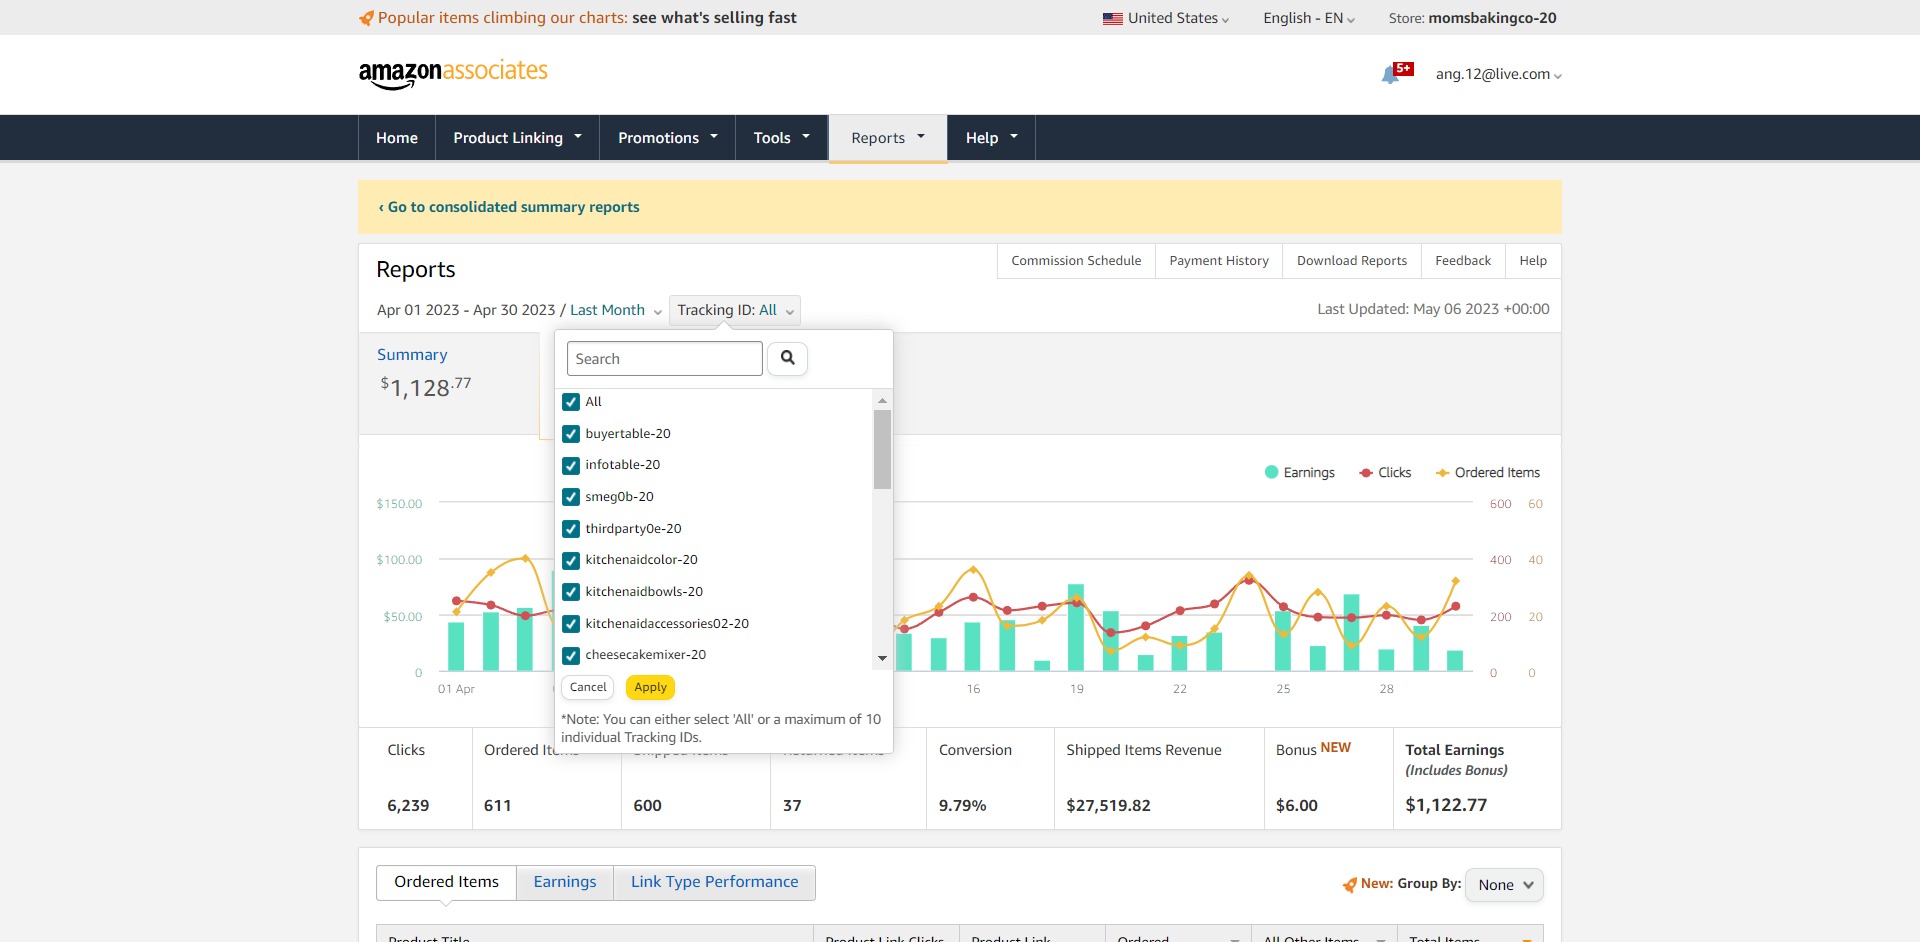The image size is (1920, 942).
Task: Open the Help nav menu
Action: click(x=991, y=138)
